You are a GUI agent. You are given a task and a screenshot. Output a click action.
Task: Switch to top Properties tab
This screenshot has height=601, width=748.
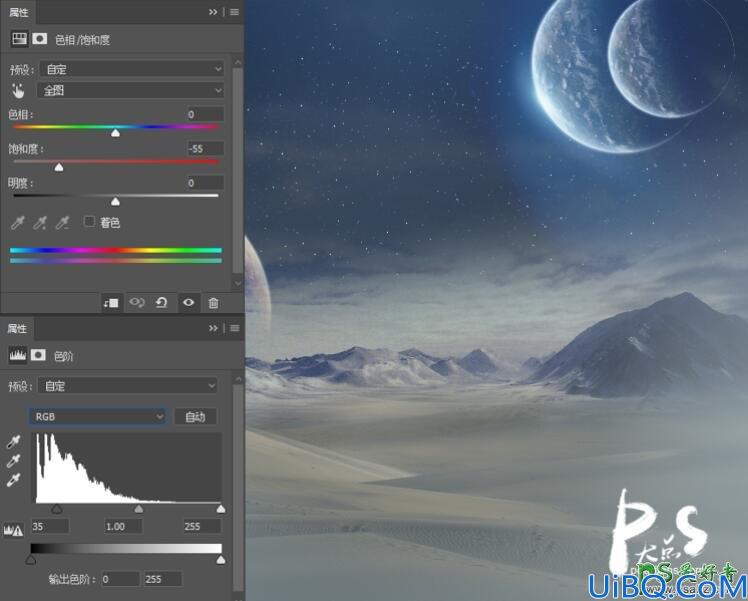pos(19,12)
